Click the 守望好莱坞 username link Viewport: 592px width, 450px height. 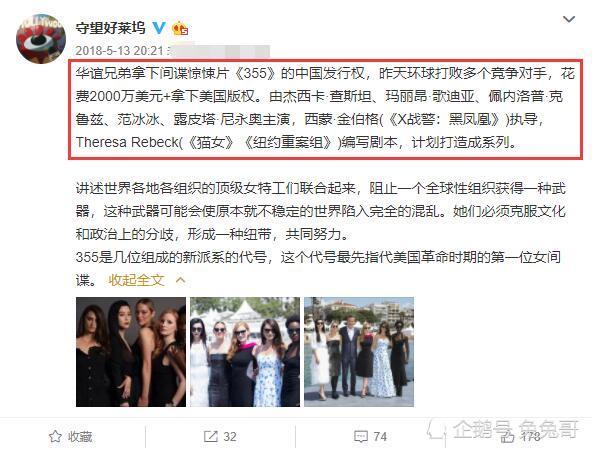point(110,28)
